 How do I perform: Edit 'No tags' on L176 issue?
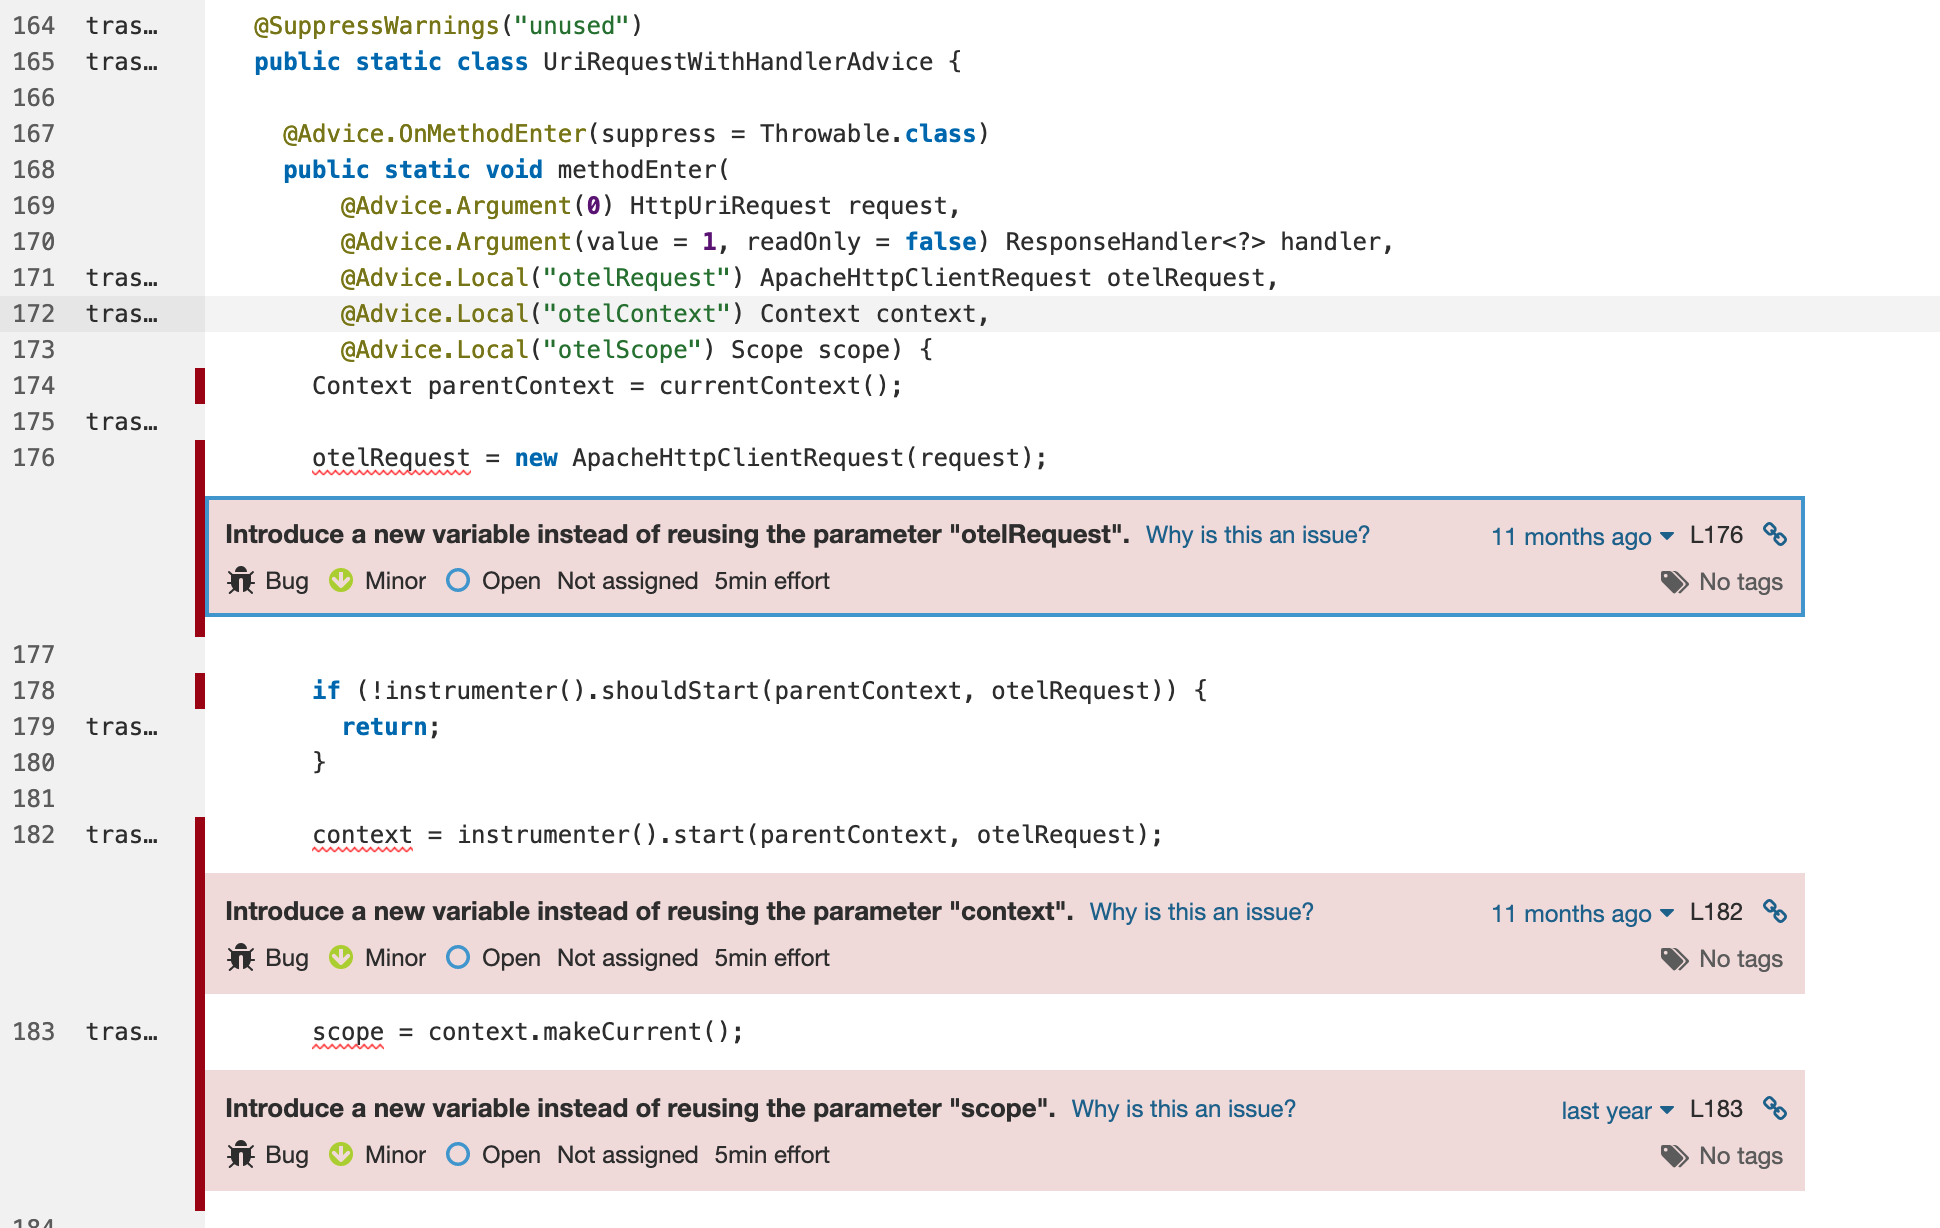tap(1740, 582)
